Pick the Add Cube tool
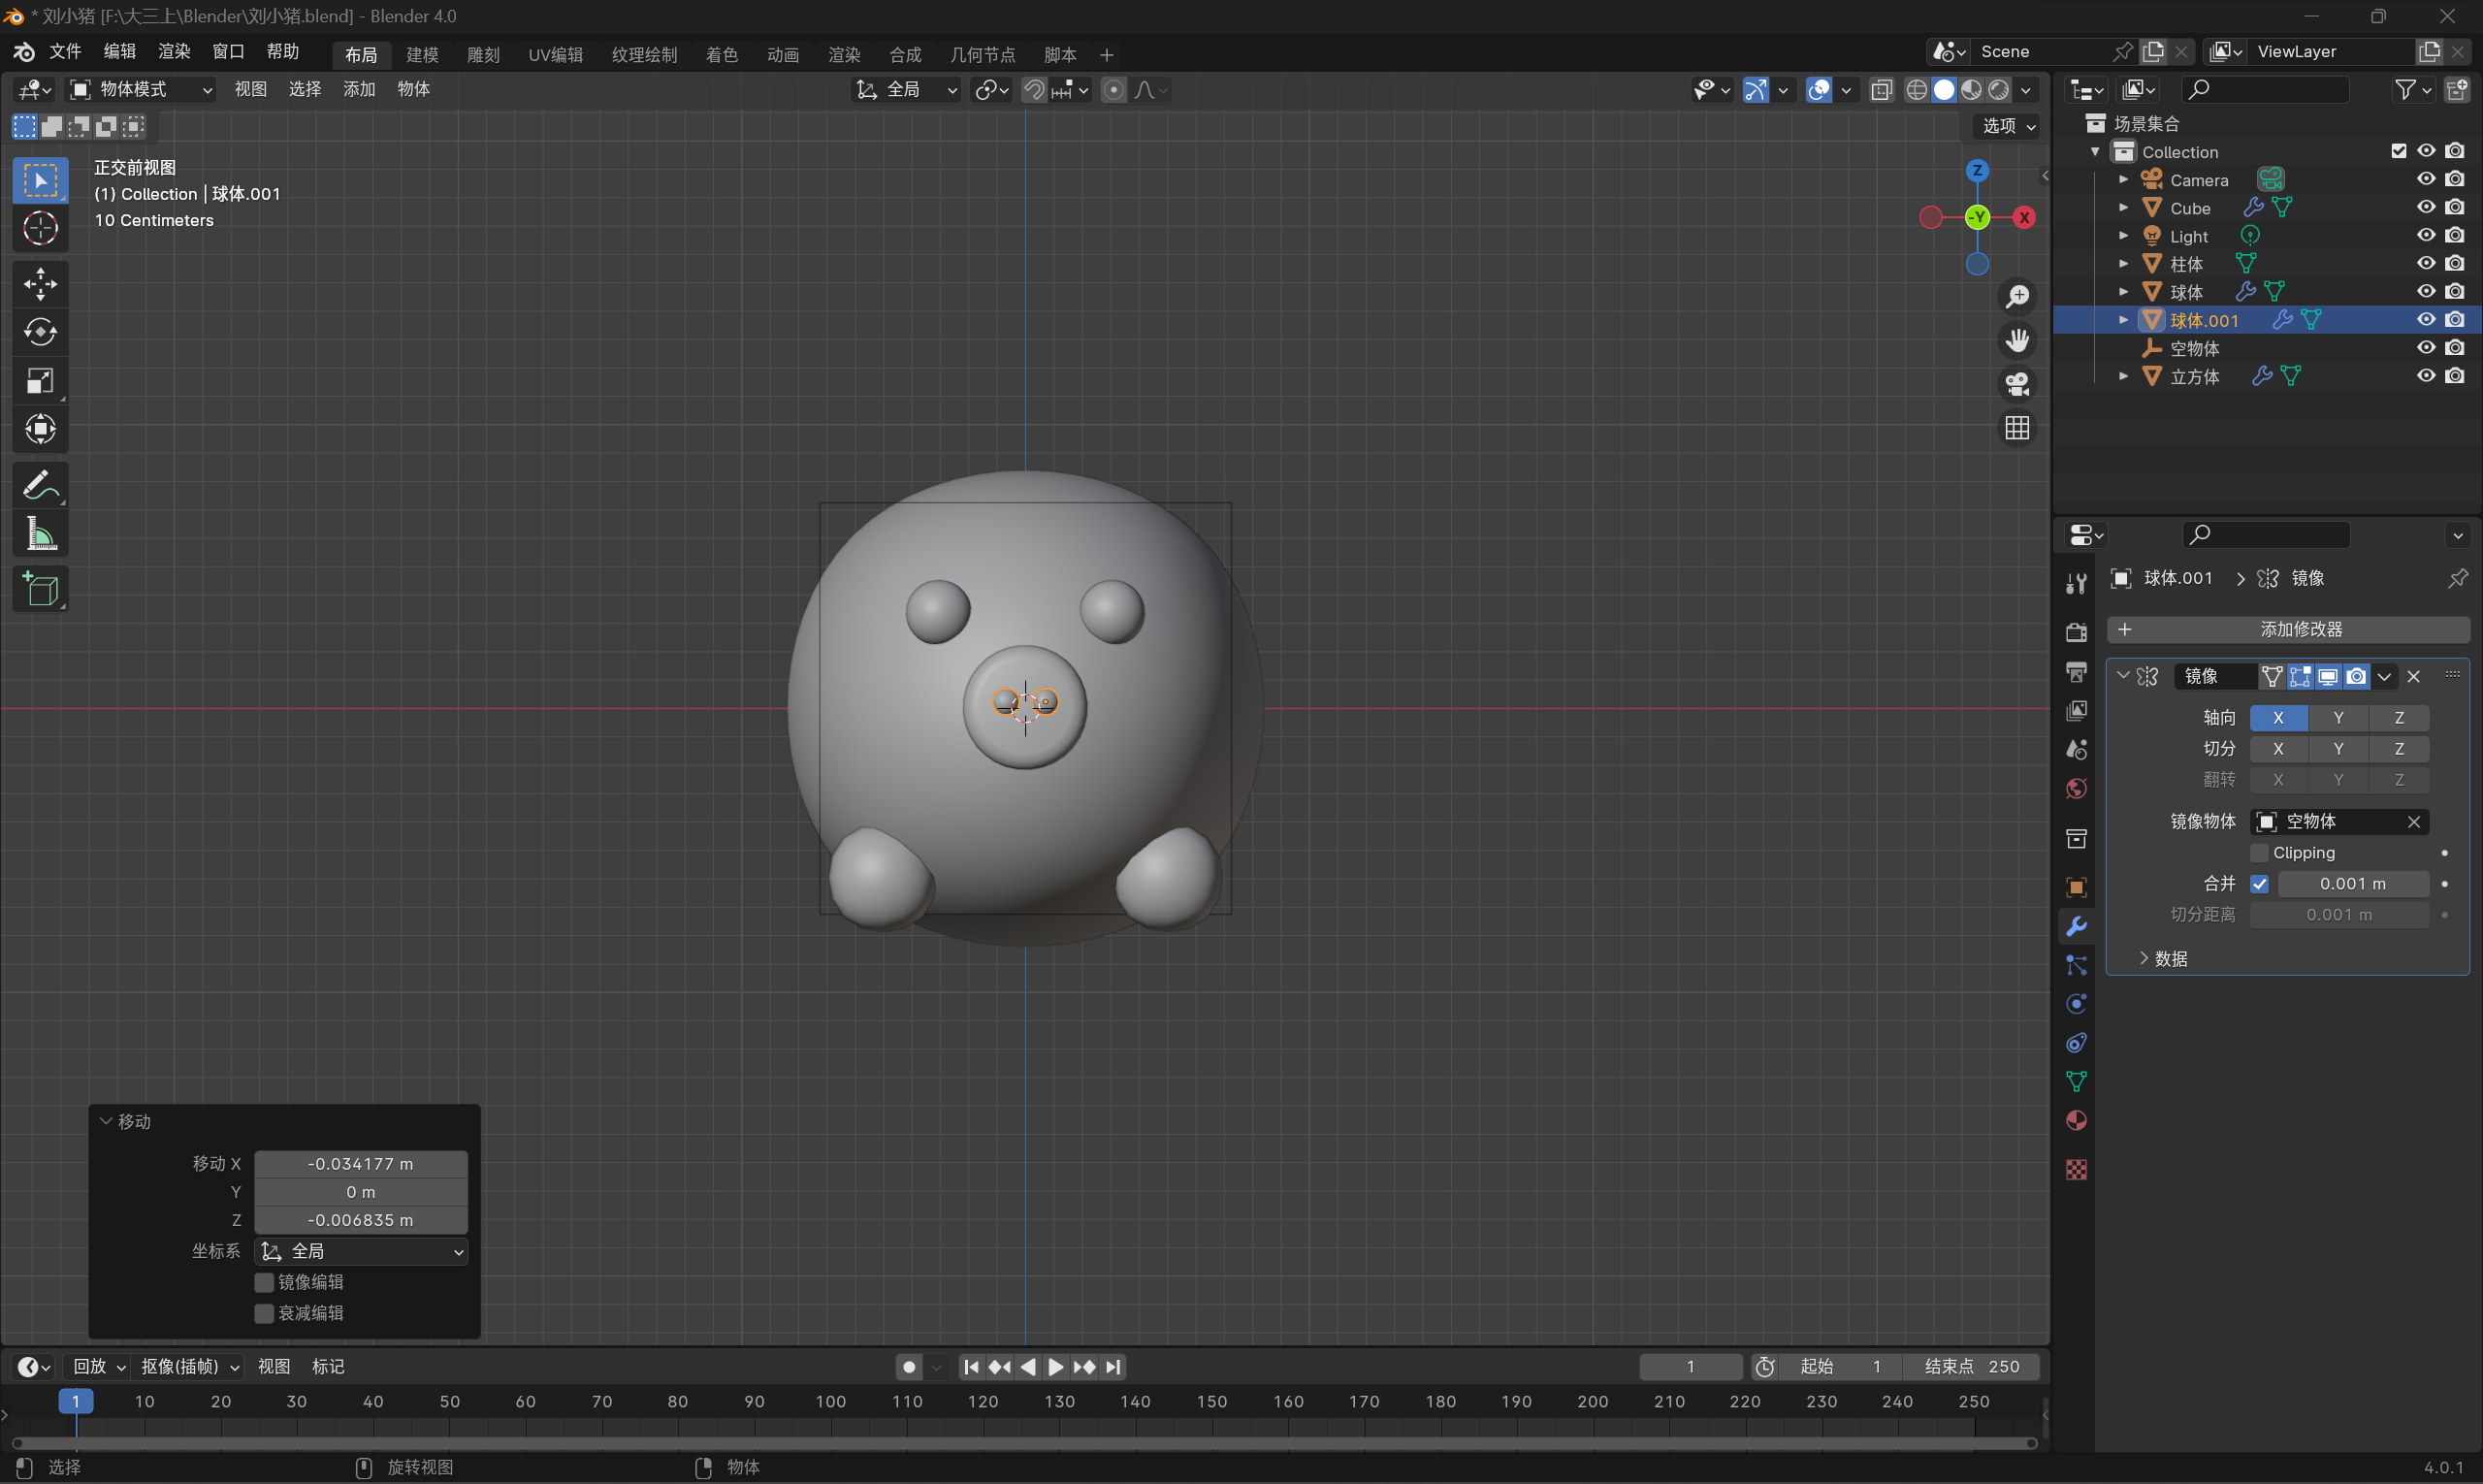The image size is (2483, 1484). point(40,589)
